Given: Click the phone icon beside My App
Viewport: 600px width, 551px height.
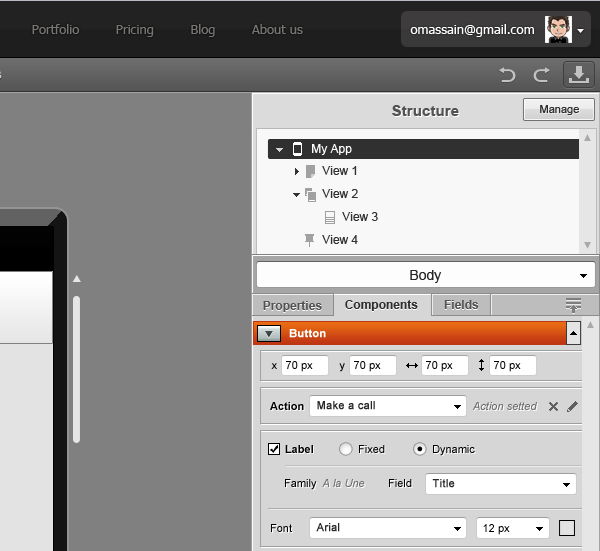Looking at the screenshot, I should pyautogui.click(x=297, y=149).
